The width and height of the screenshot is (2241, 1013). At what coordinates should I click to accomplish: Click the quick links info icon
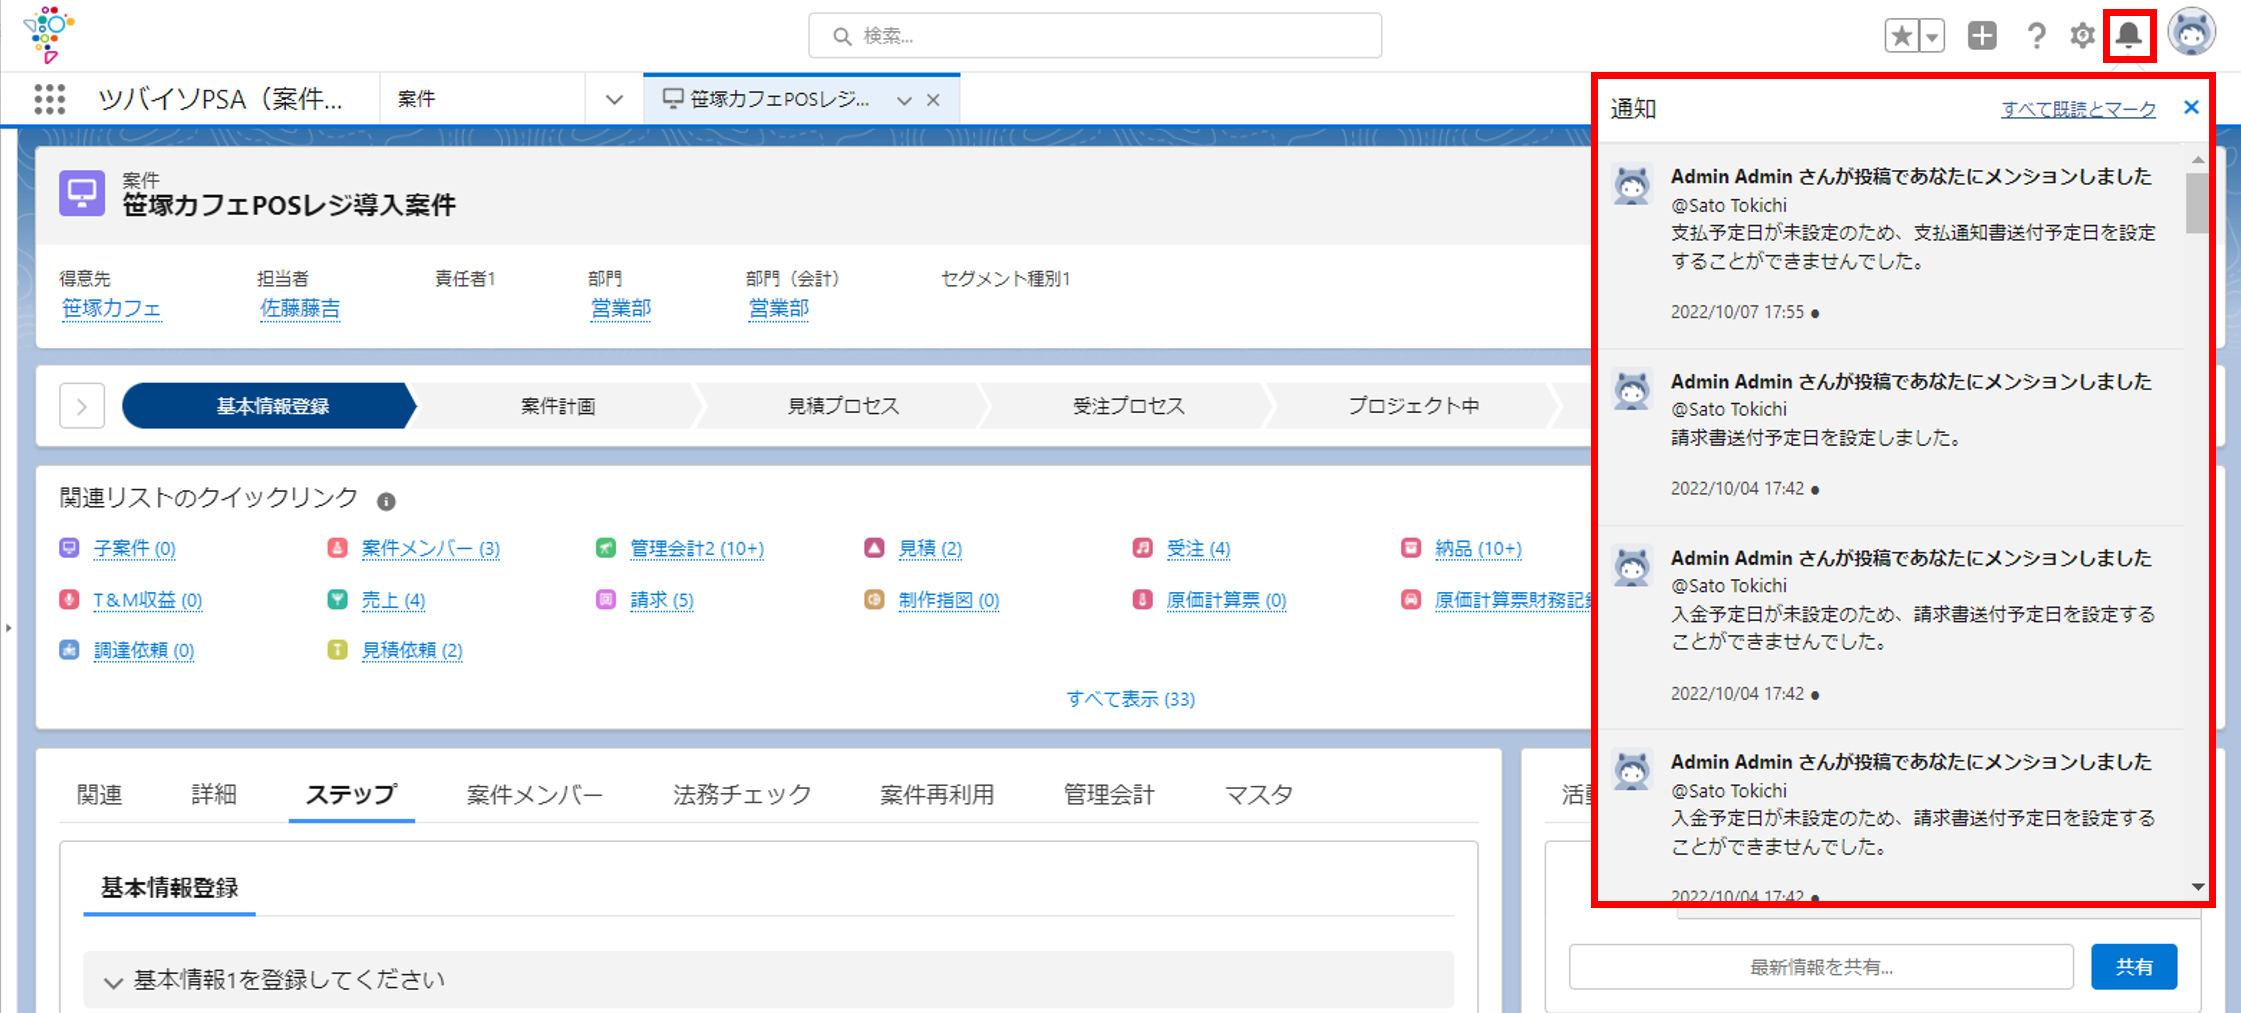pyautogui.click(x=386, y=501)
